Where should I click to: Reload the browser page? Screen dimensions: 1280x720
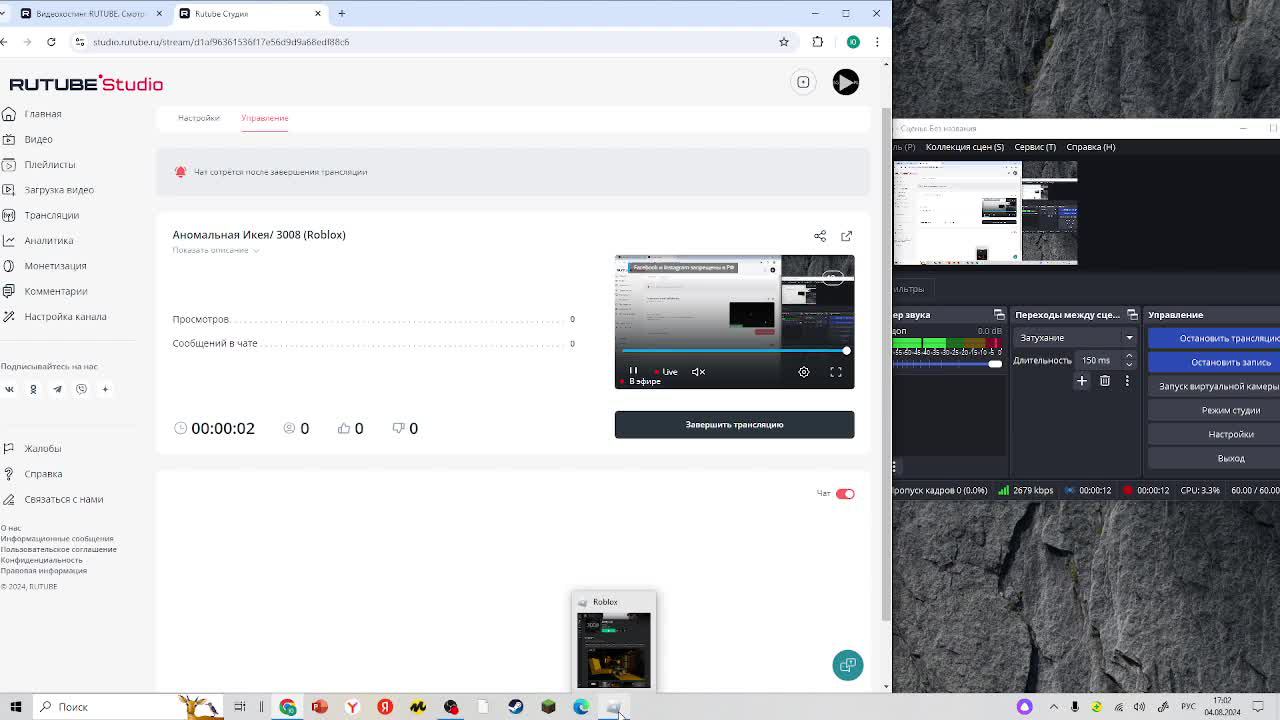[51, 42]
